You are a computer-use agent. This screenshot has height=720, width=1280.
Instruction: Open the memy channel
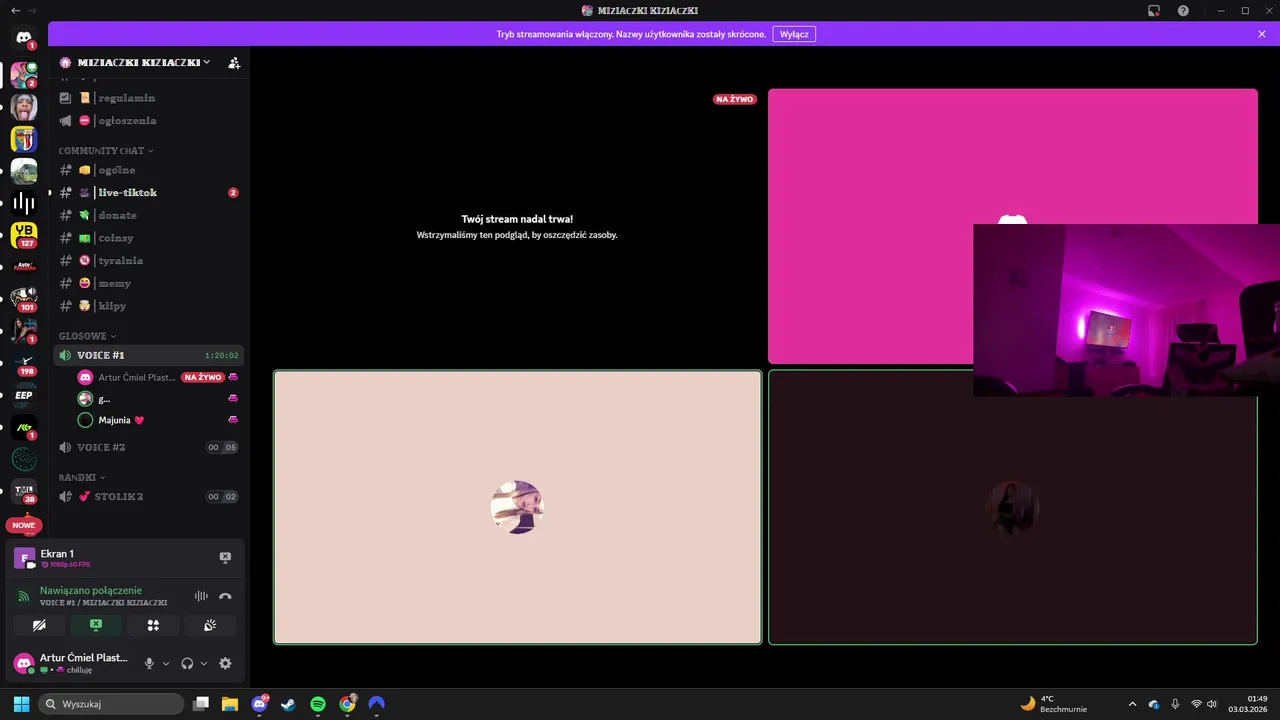pyautogui.click(x=148, y=283)
